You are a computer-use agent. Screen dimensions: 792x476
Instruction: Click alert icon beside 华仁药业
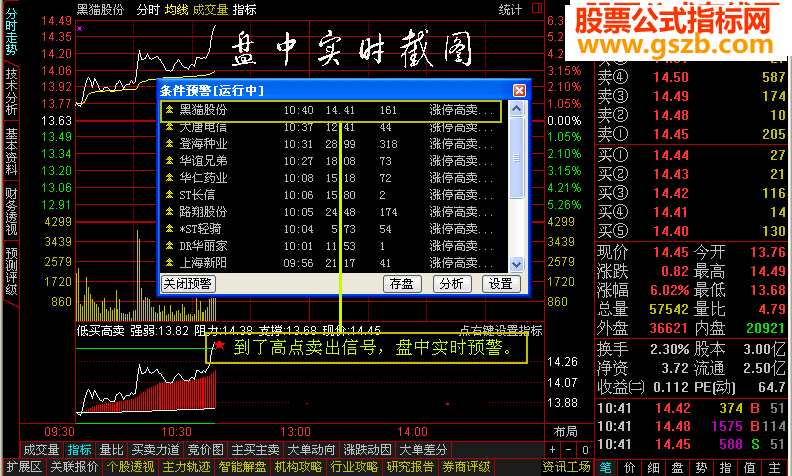[x=169, y=177]
